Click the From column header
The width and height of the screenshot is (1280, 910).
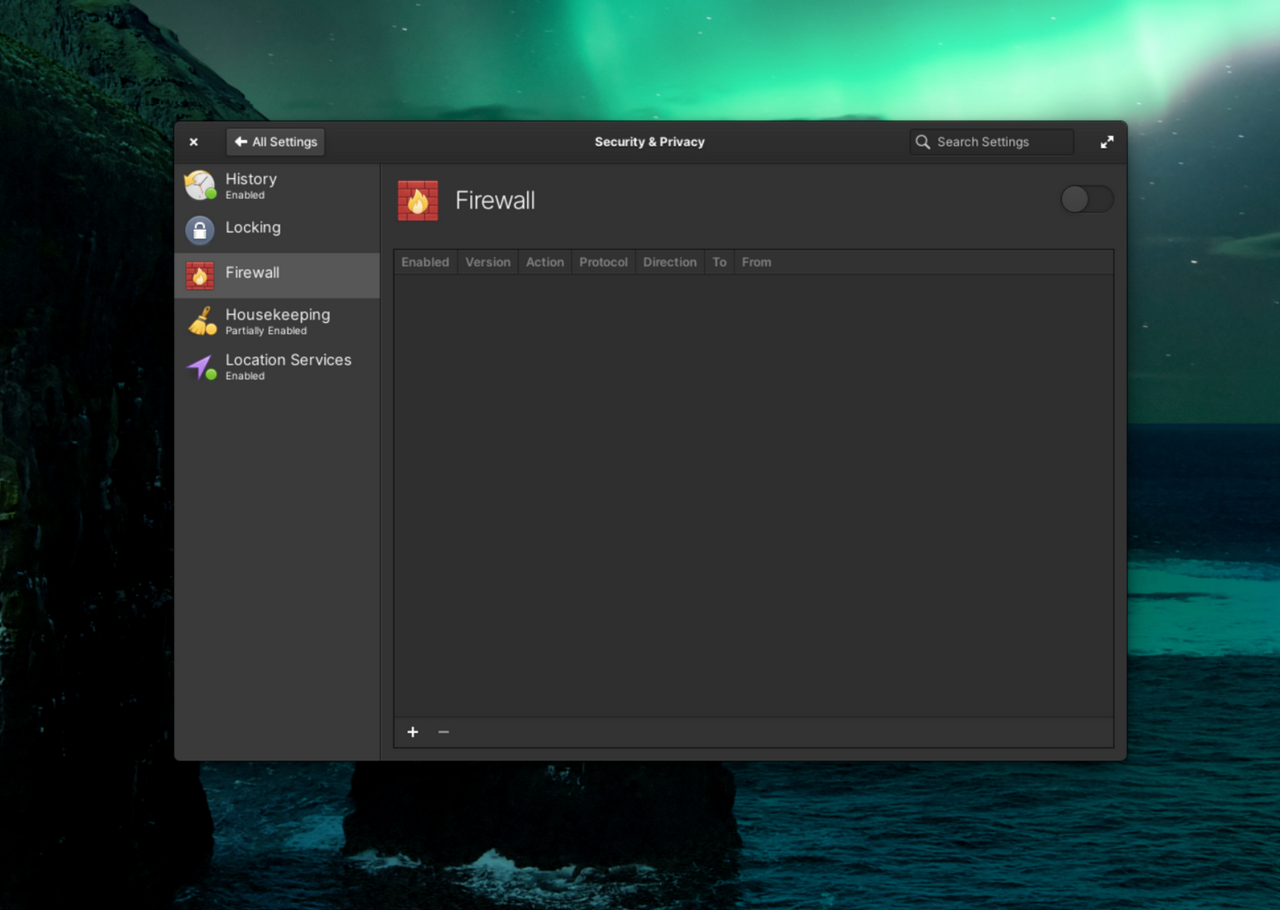(756, 262)
